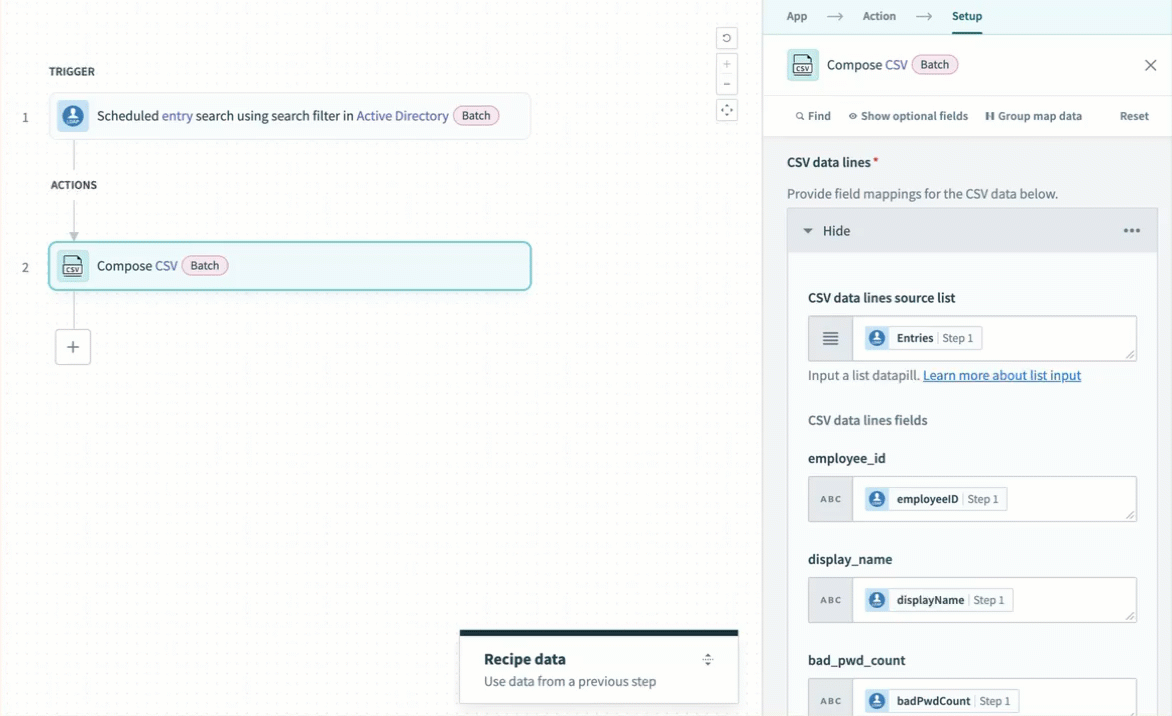Click the display_name input field
The height and width of the screenshot is (716, 1172).
tap(1070, 600)
